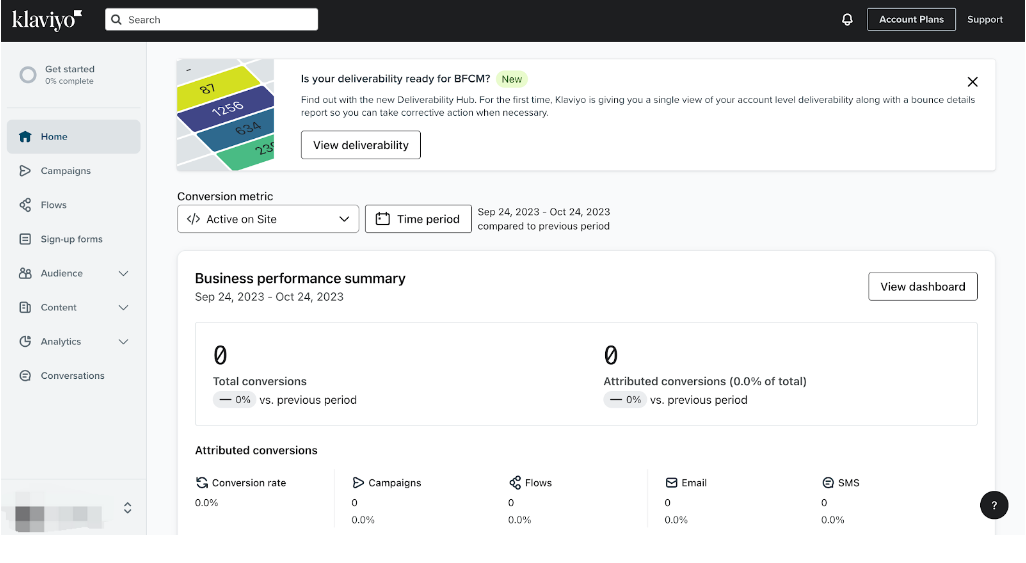Open Campaigns in sidebar
Image resolution: width=1026 pixels, height=563 pixels.
[x=73, y=171]
